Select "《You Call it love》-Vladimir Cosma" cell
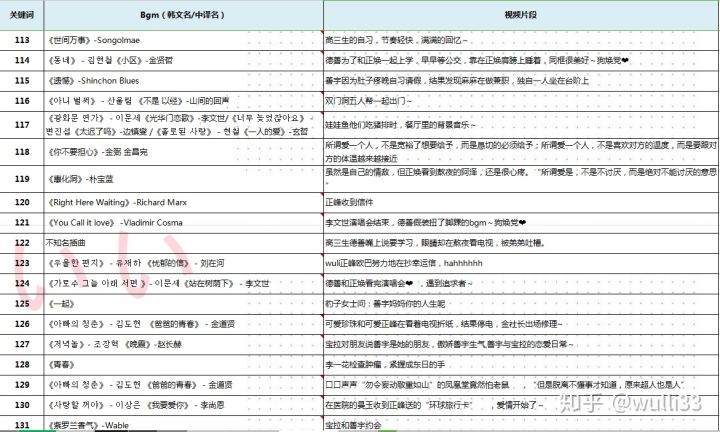 click(183, 223)
